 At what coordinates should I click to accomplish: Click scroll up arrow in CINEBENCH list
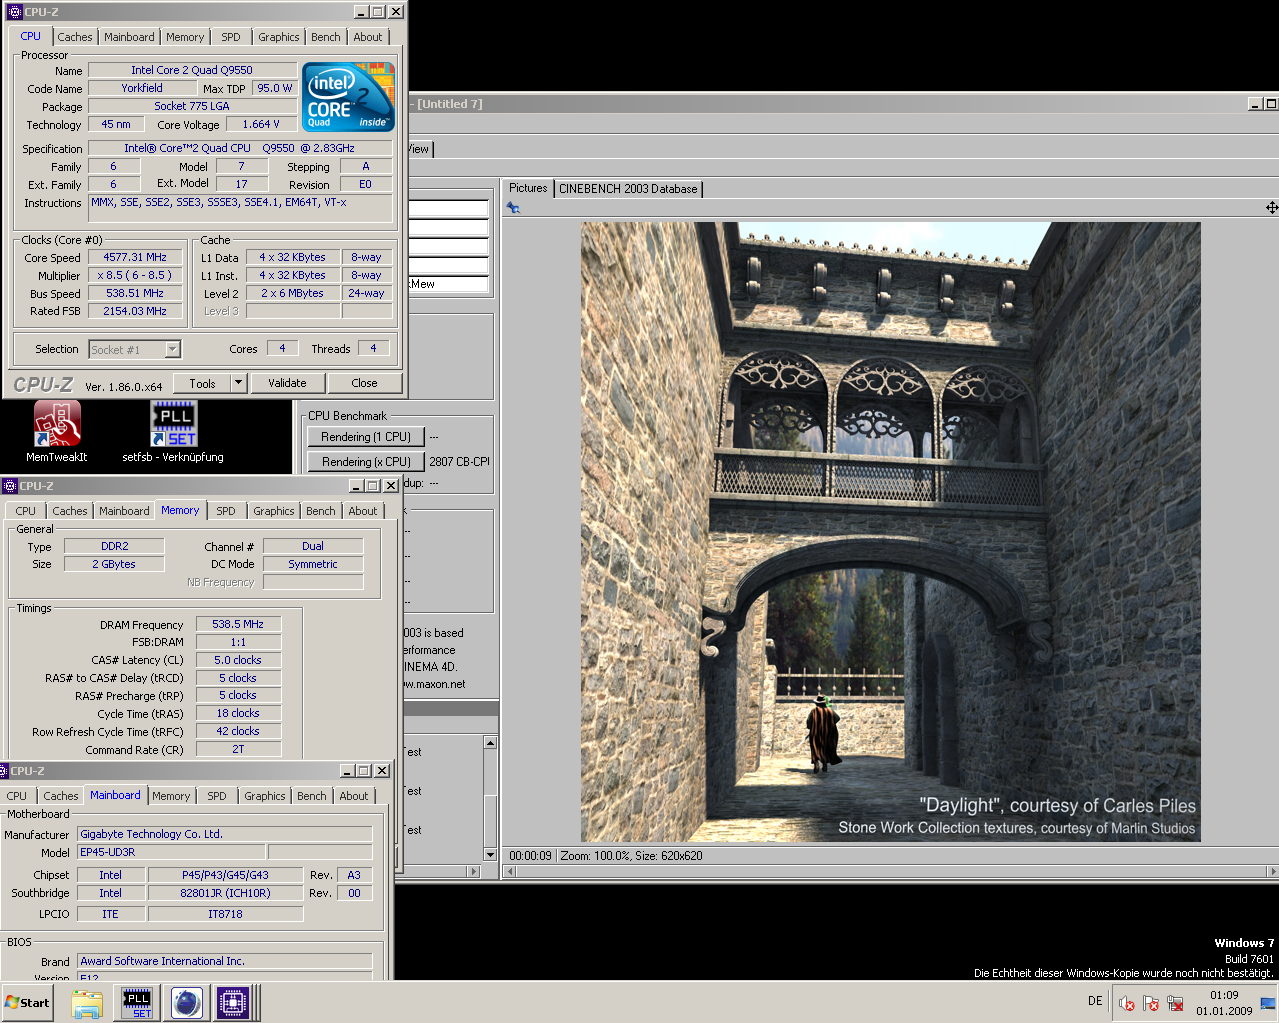(x=490, y=743)
